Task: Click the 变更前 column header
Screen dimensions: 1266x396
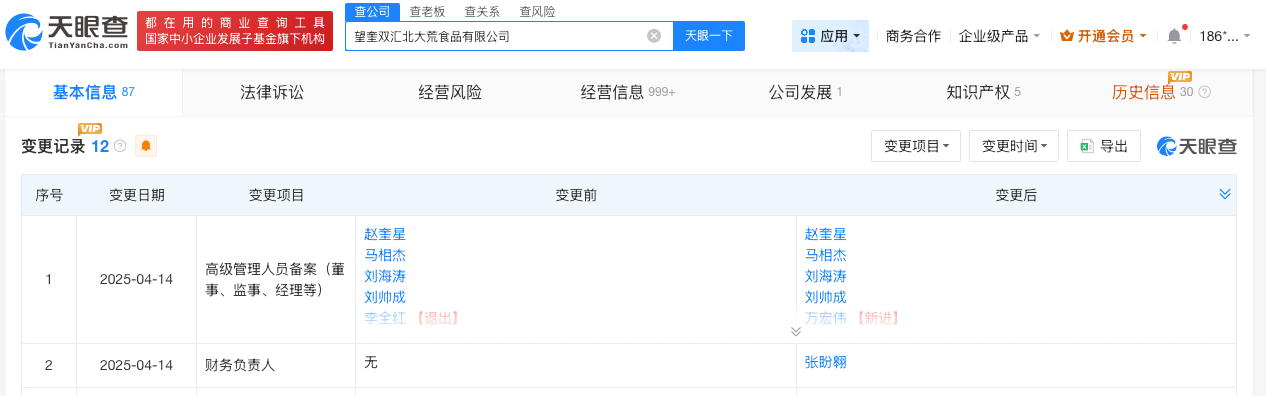Action: tap(576, 195)
